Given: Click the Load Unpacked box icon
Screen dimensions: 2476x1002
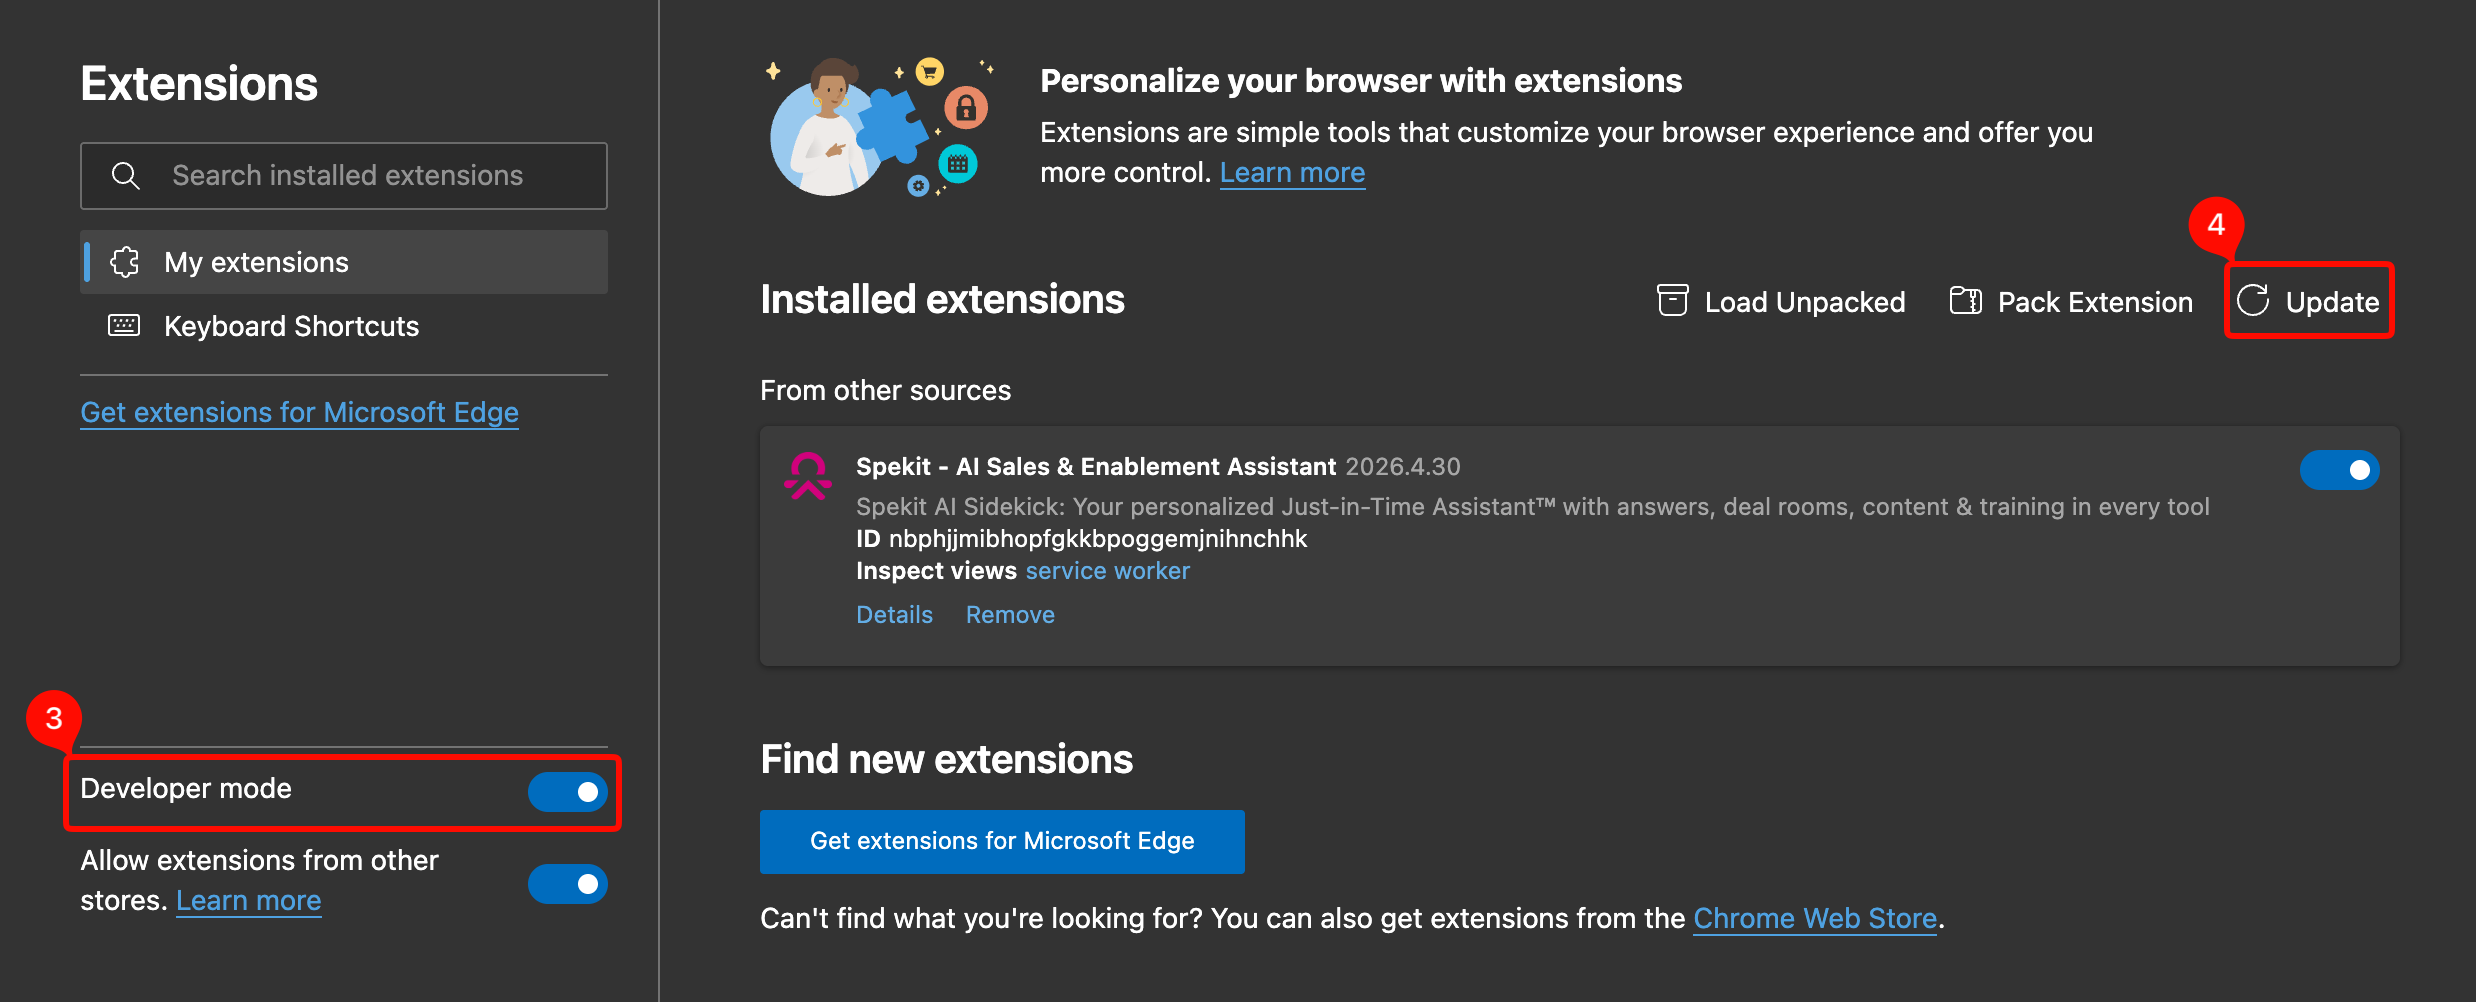Looking at the screenshot, I should (x=1672, y=301).
